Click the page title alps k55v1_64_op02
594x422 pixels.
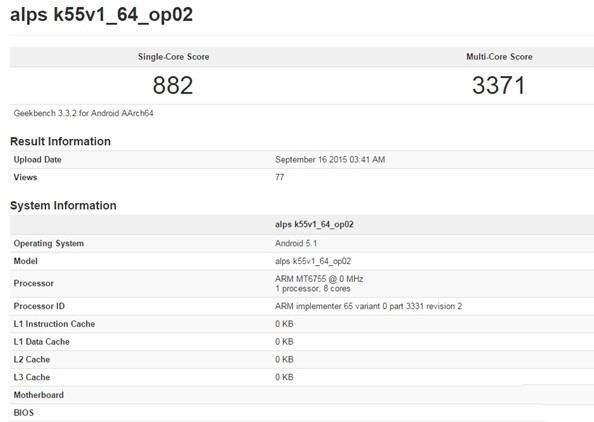[x=101, y=15]
